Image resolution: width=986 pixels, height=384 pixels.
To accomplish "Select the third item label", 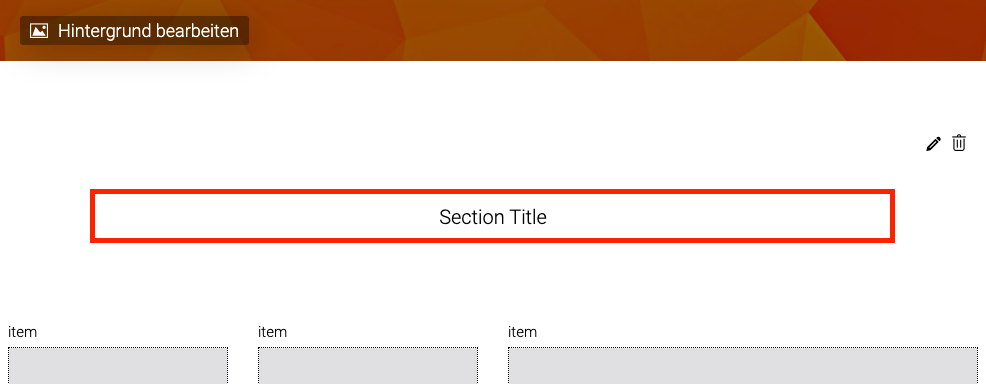I will click(523, 332).
